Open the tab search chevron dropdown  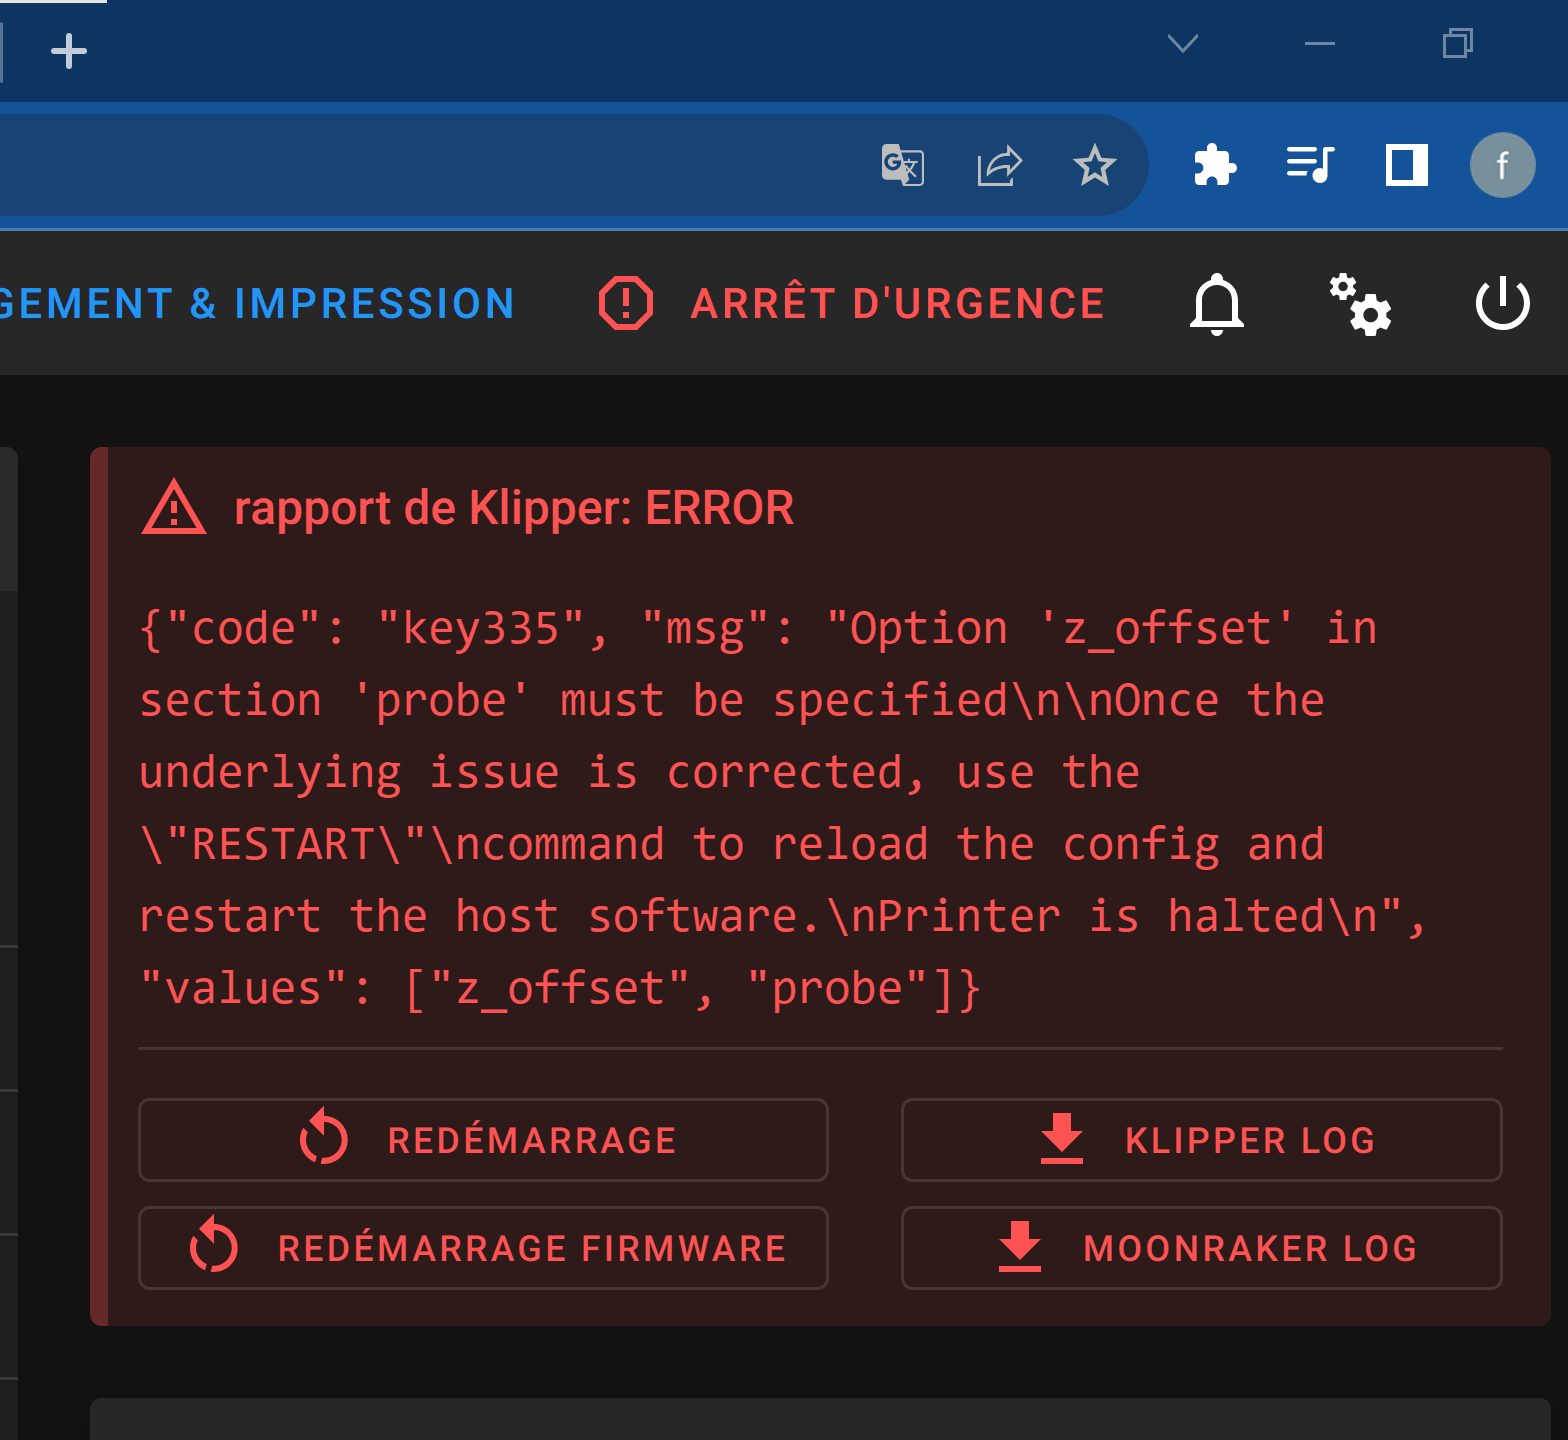pos(1183,43)
